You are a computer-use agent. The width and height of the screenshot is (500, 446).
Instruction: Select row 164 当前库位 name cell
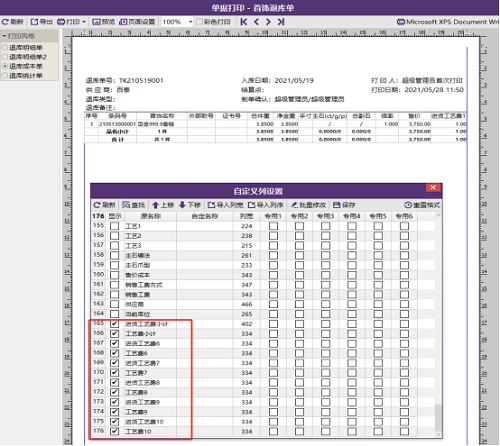tap(150, 314)
